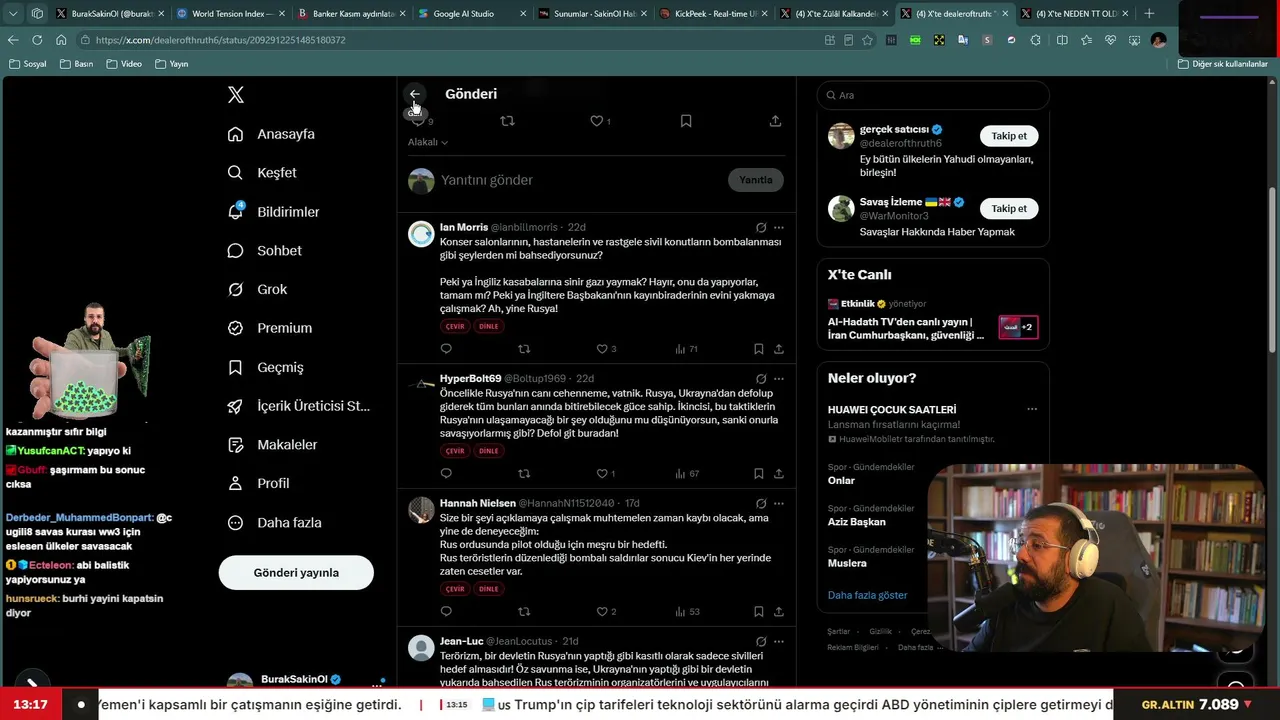Bookmark the main post above Alakalı
This screenshot has height=720, width=1280.
(x=686, y=121)
